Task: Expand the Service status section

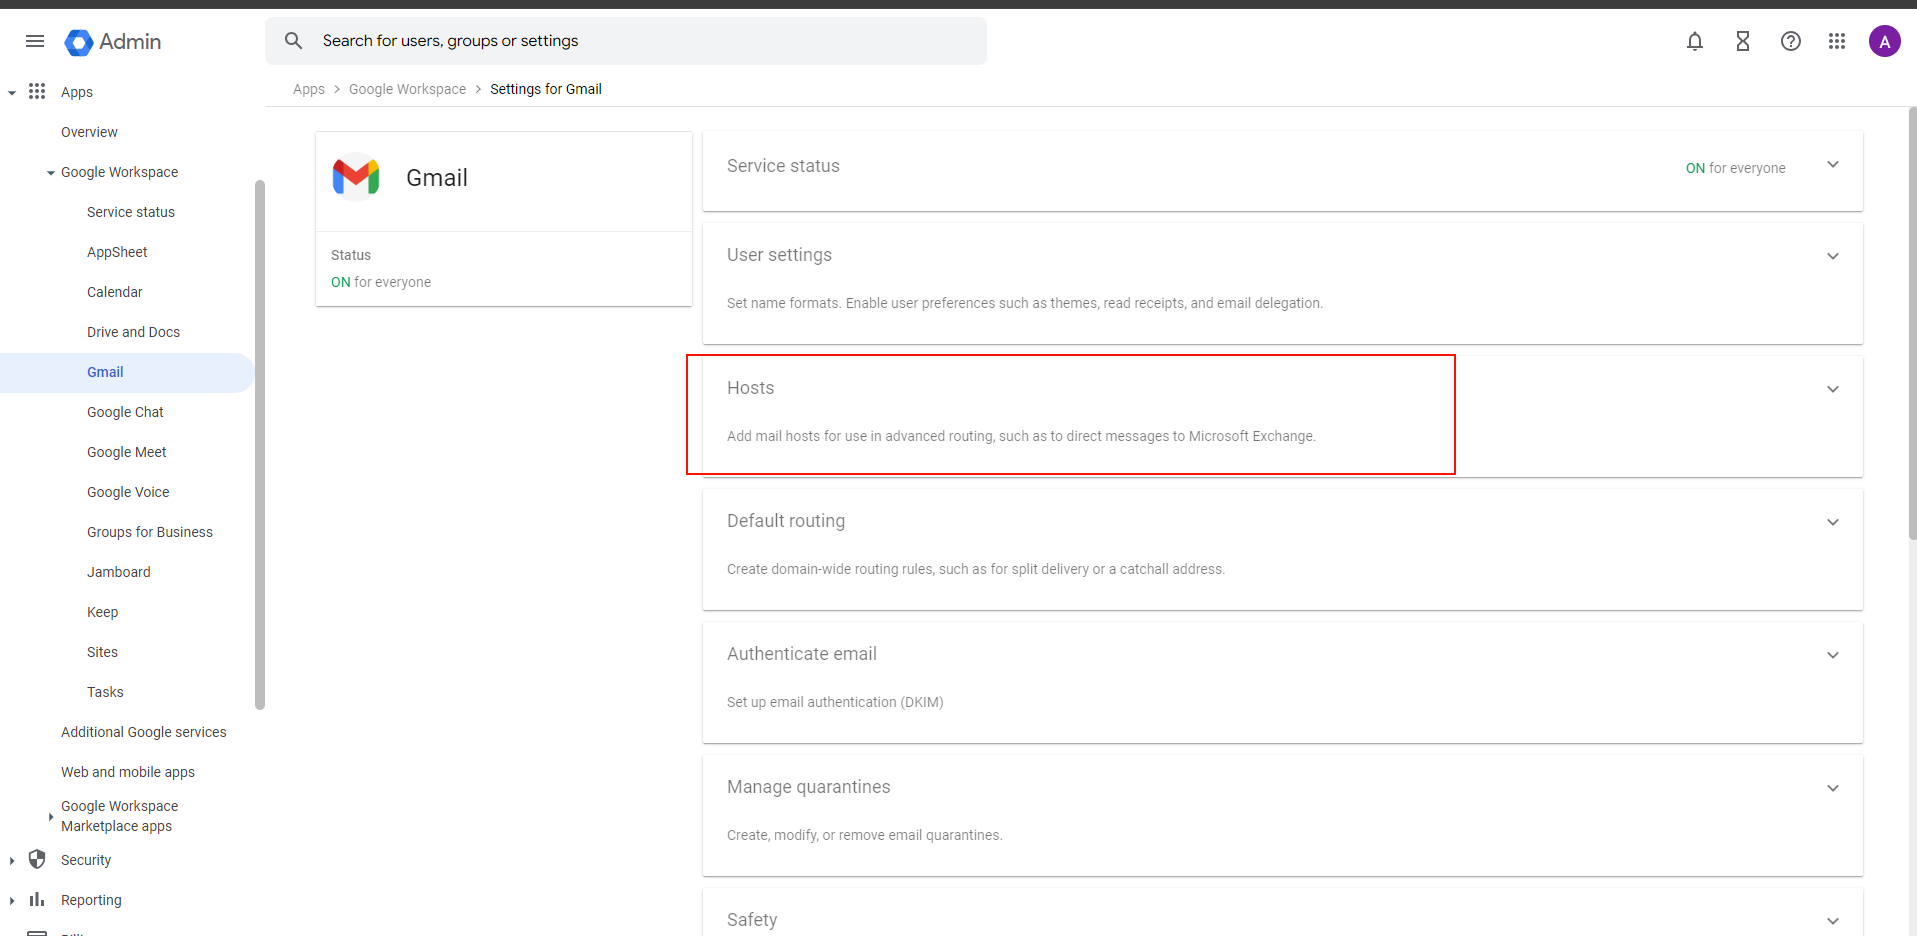Action: pos(1832,165)
